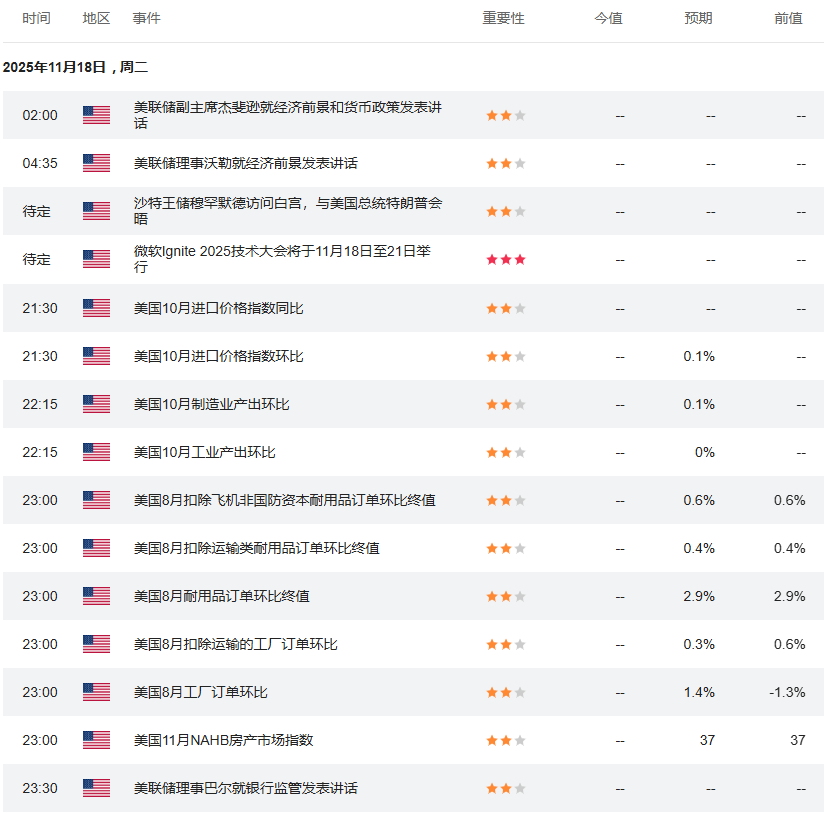The image size is (824, 815).
Task: Open the 美国10月工业产出环比 event
Action: coord(204,452)
